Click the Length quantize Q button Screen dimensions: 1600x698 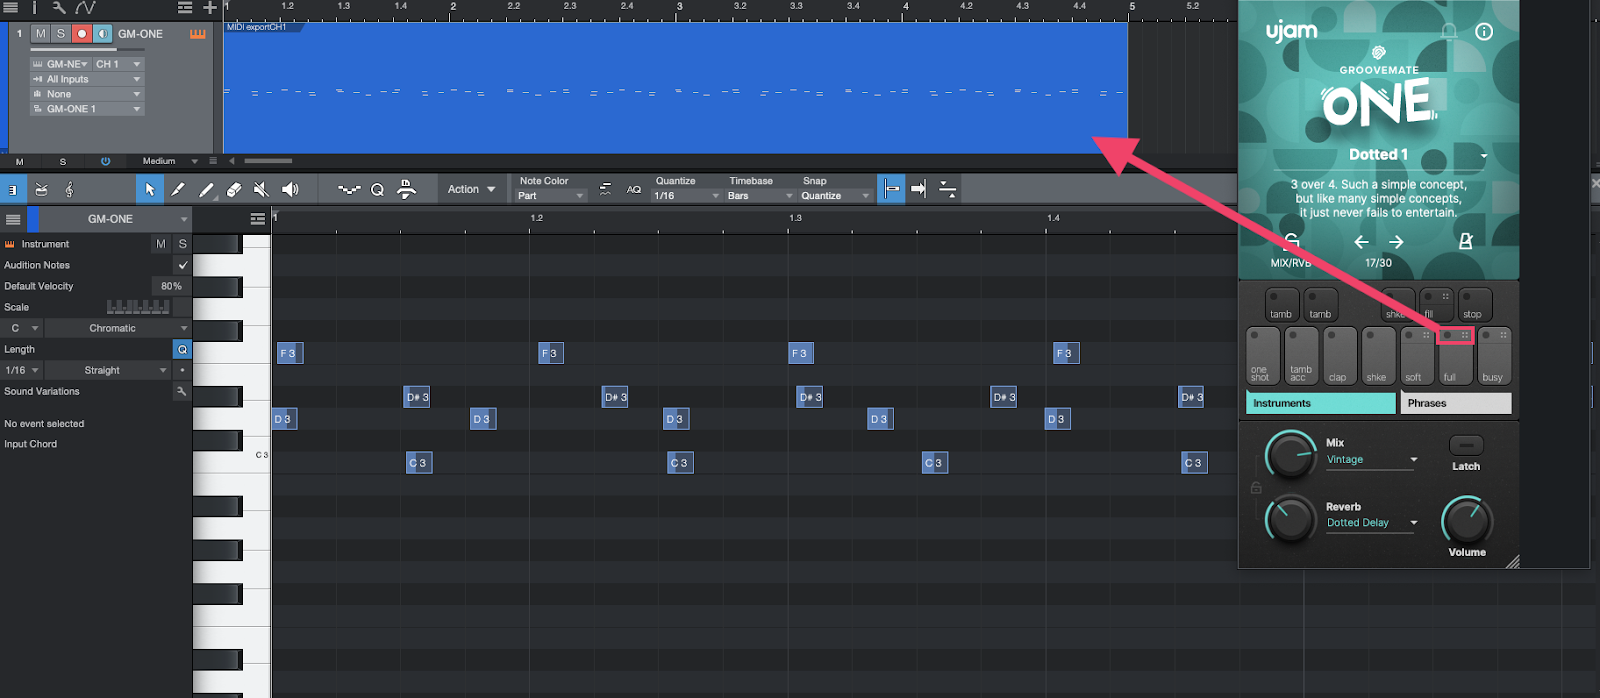pyautogui.click(x=182, y=349)
